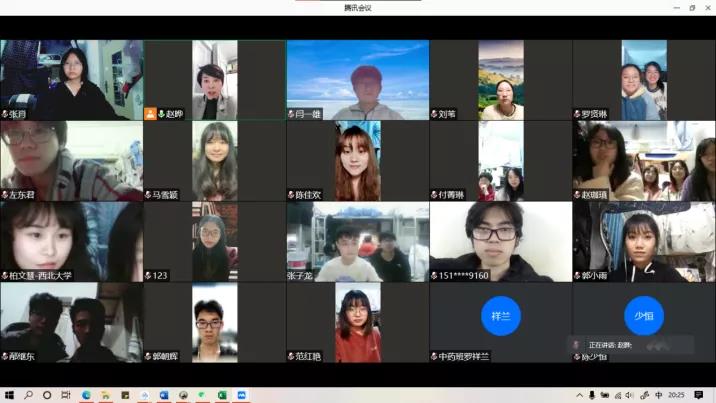Switch input method via the 中 indicator
Image resolution: width=716 pixels, height=403 pixels.
click(658, 395)
